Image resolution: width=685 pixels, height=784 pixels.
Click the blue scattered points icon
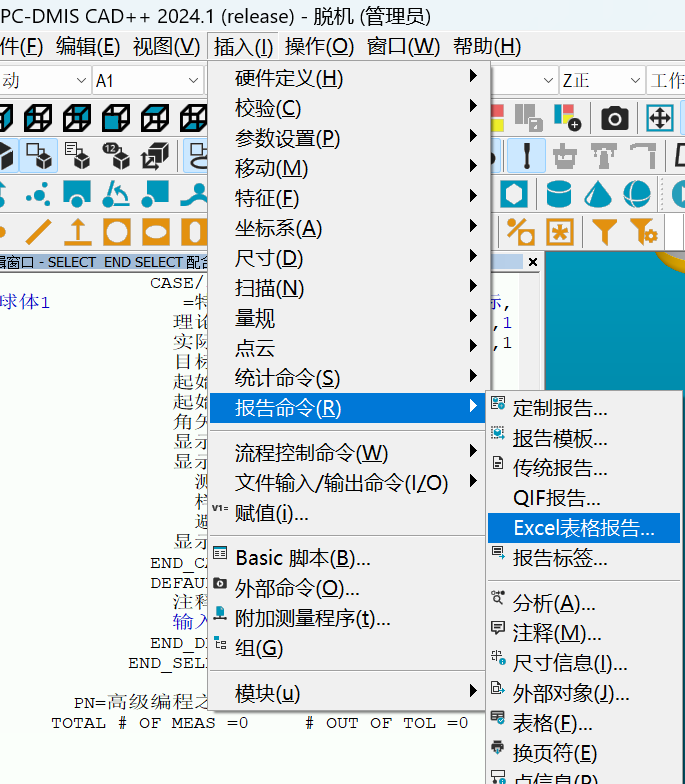pyautogui.click(x=38, y=194)
